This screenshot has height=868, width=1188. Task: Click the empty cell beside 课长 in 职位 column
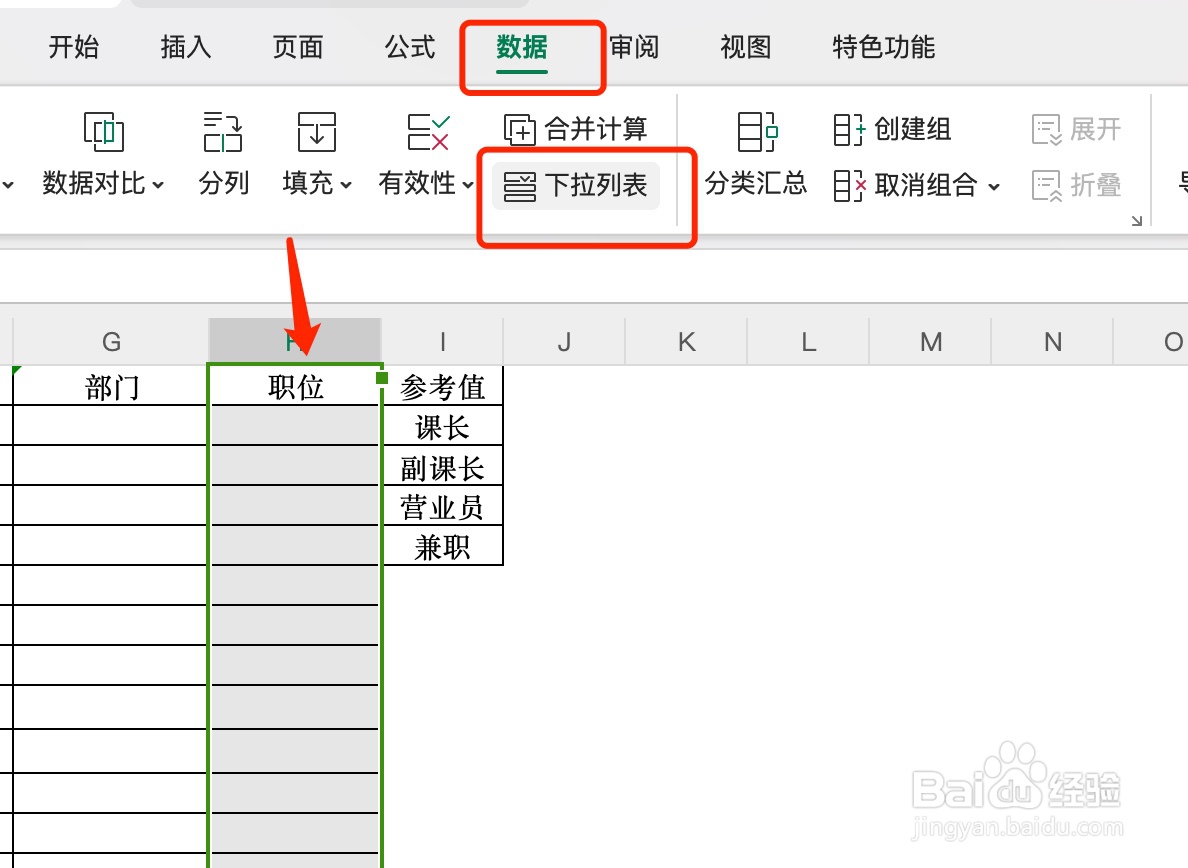click(x=295, y=426)
